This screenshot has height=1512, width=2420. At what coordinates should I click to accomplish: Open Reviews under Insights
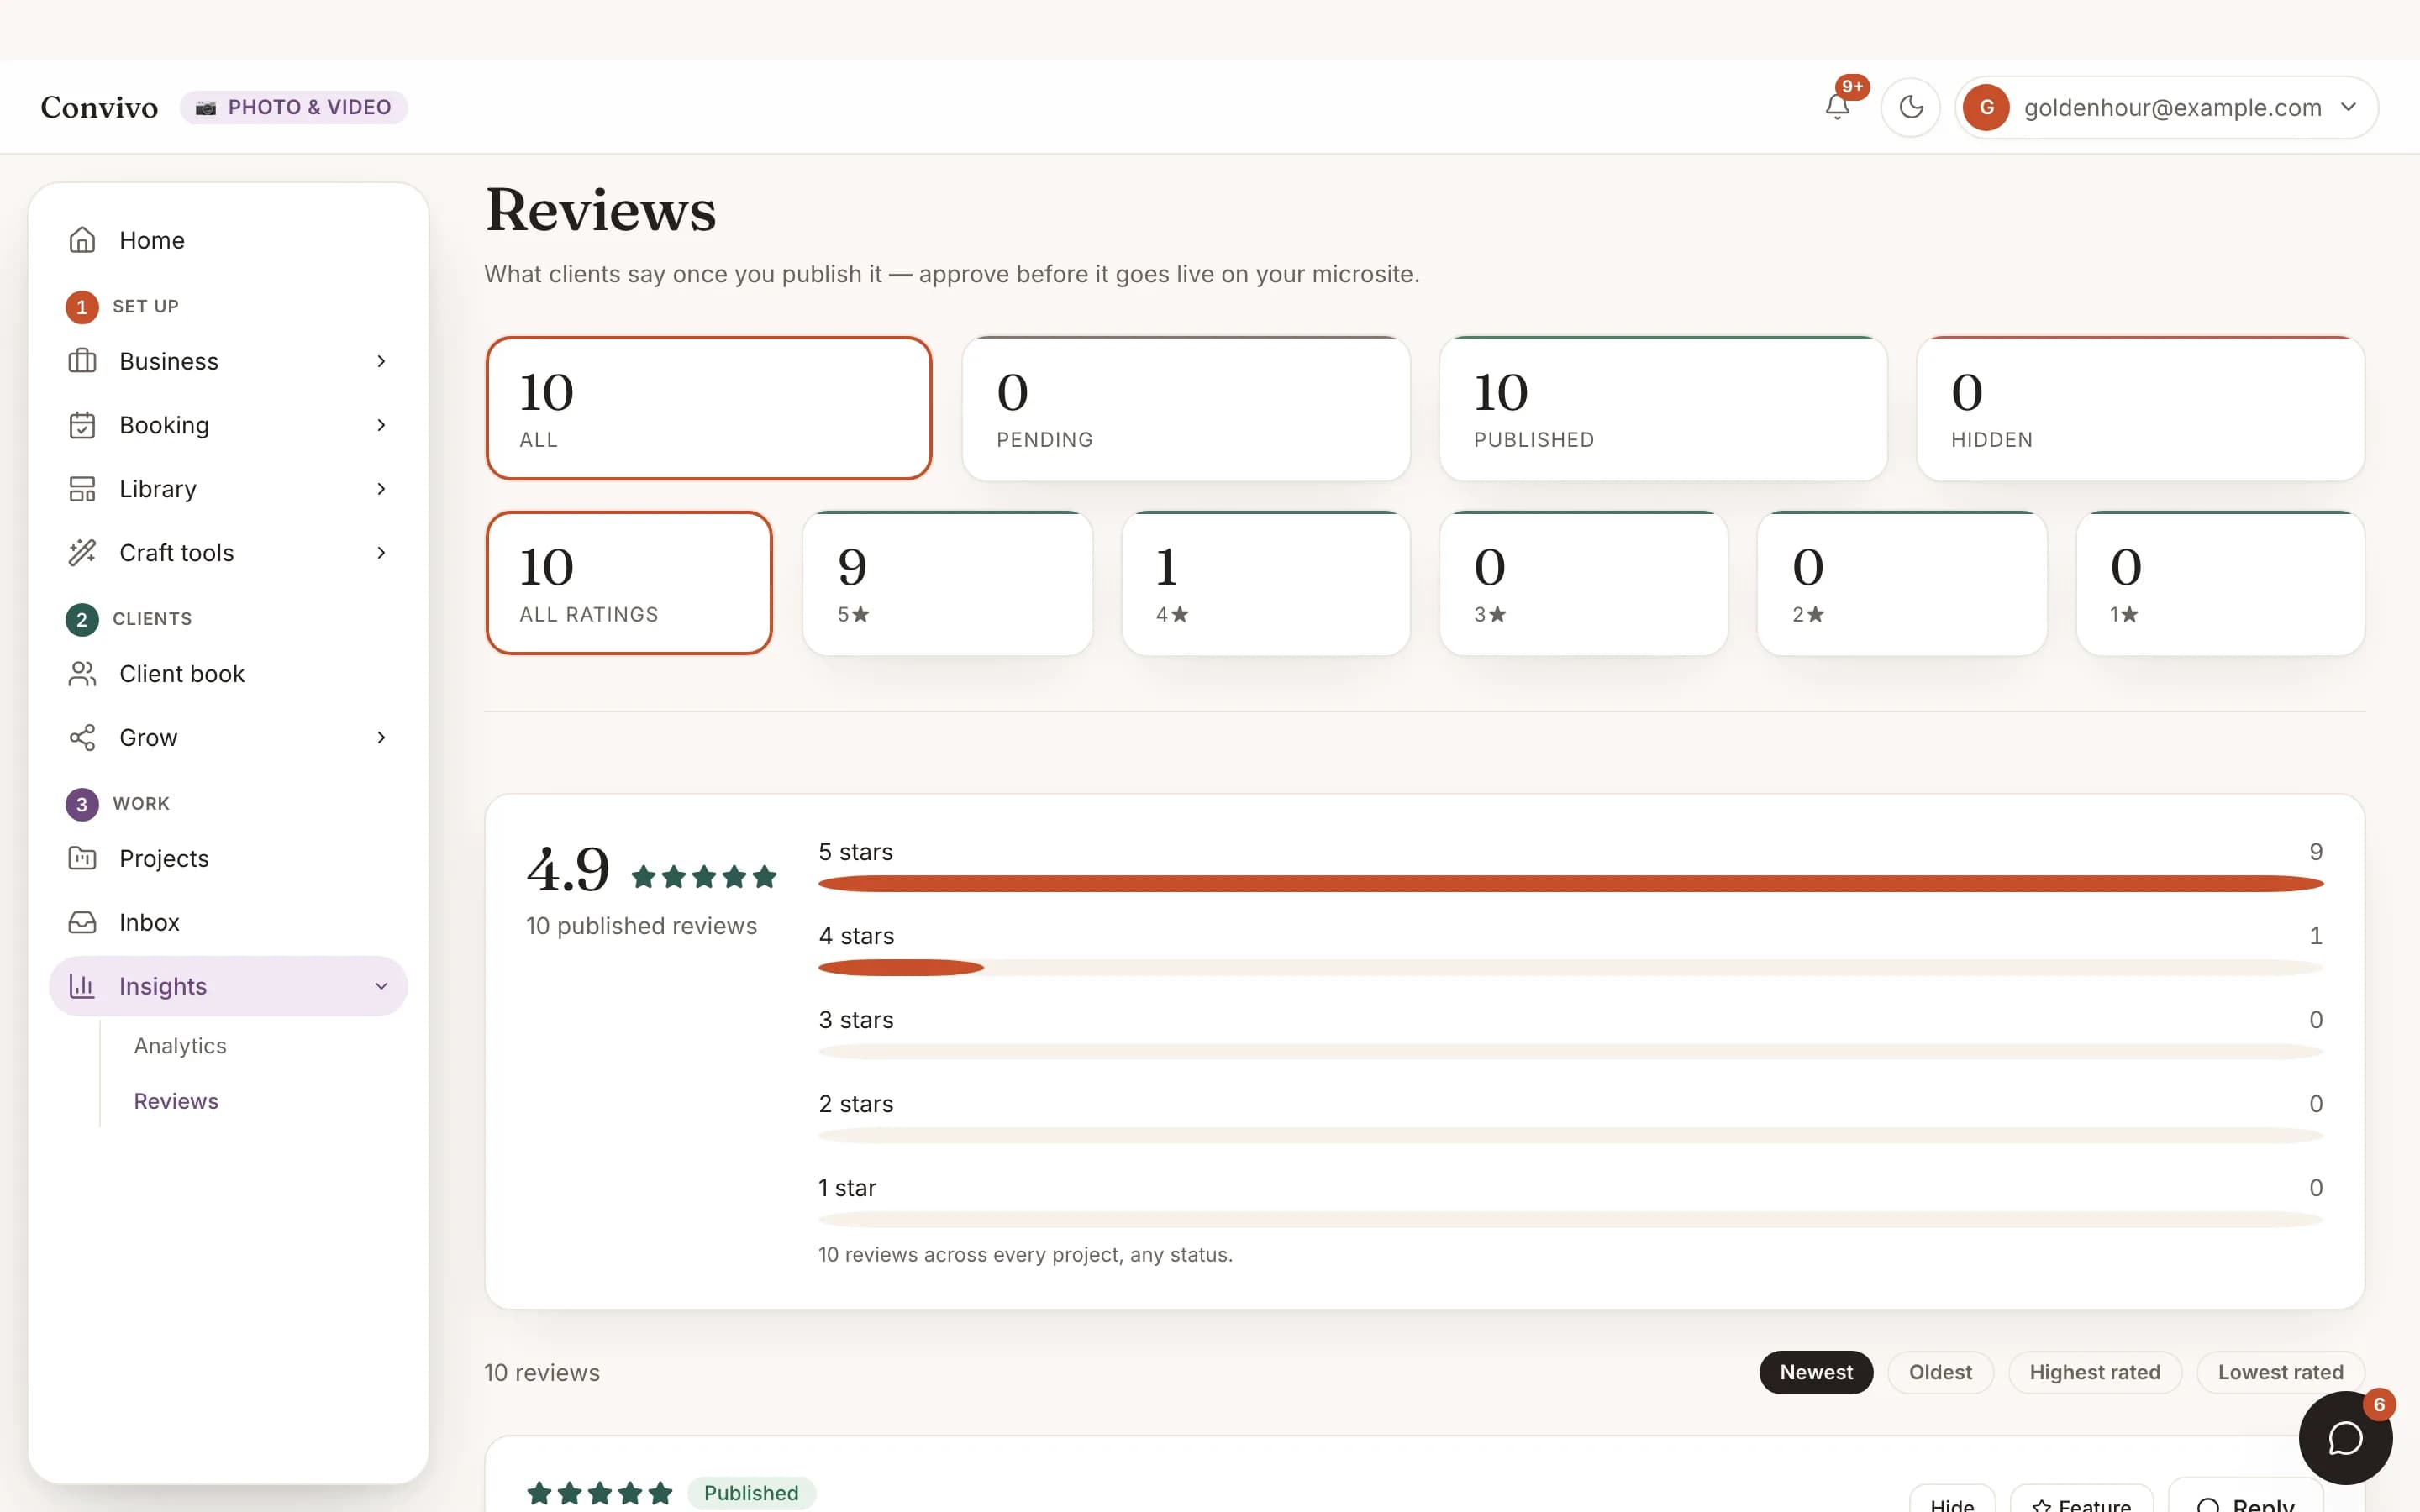[176, 1101]
